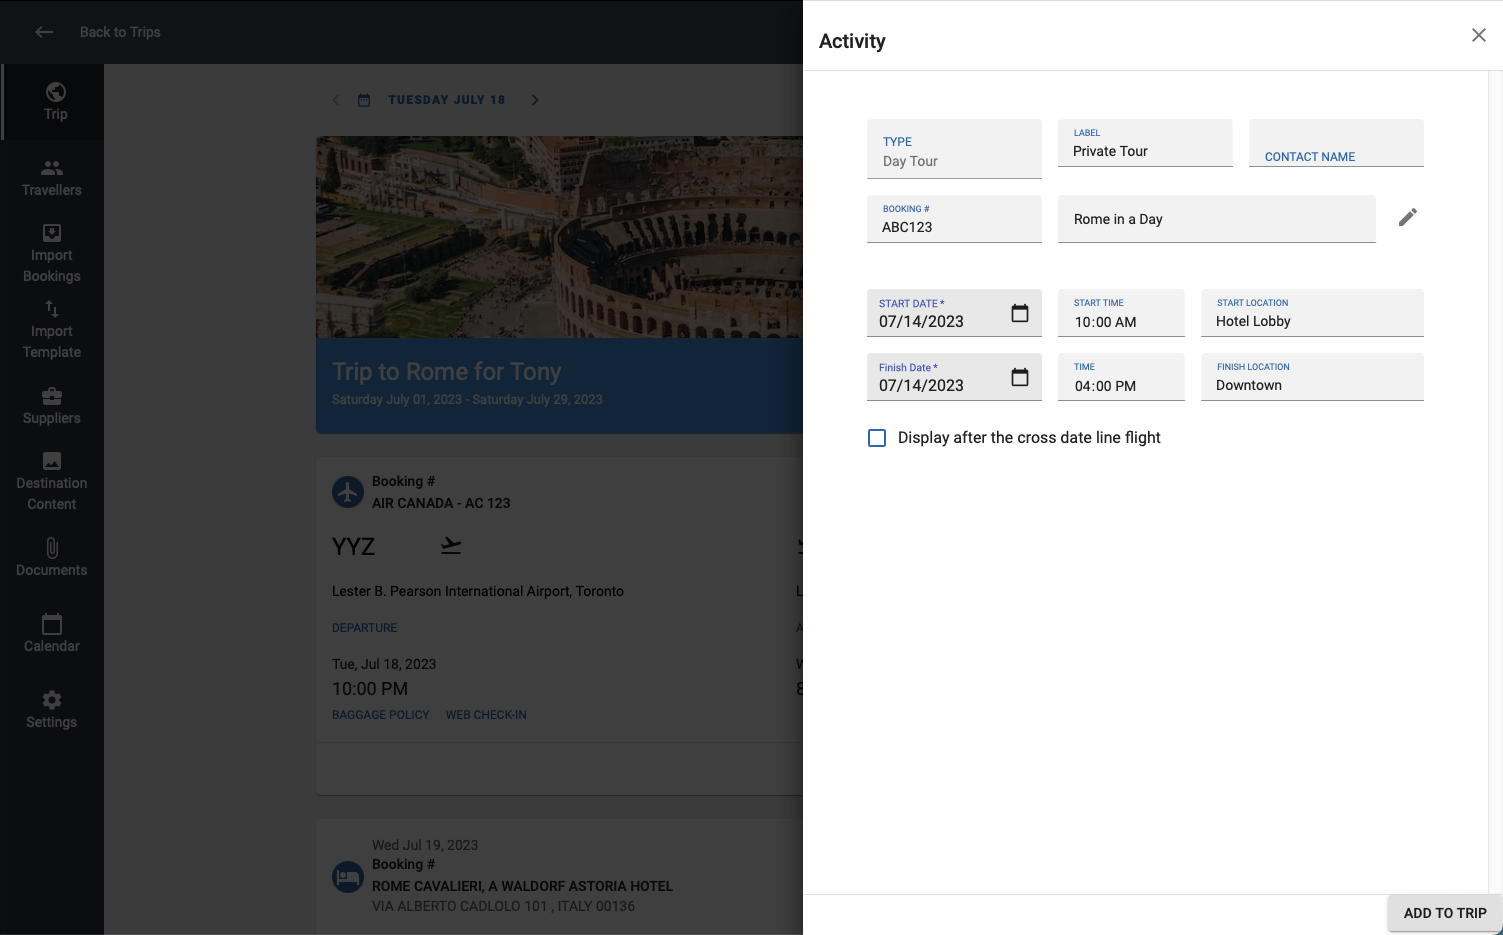The width and height of the screenshot is (1503, 935).
Task: Click Back to Trips link
Action: click(x=120, y=32)
